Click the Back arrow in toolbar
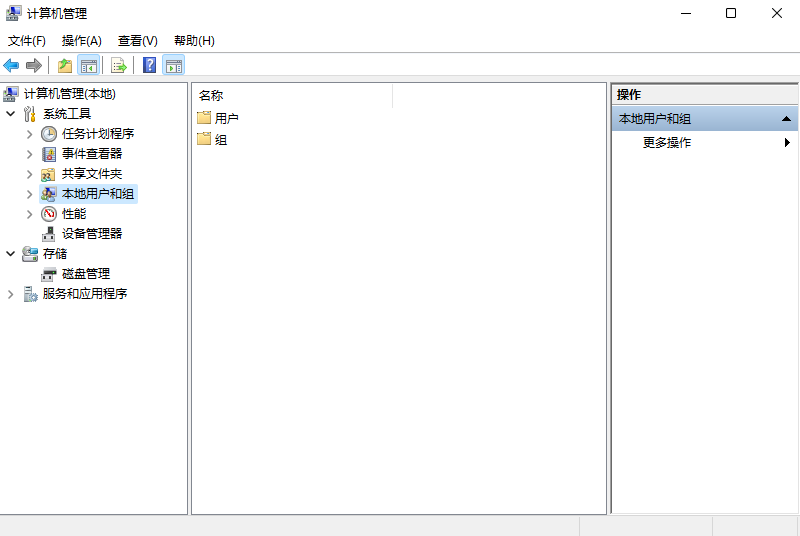The height and width of the screenshot is (536, 800). point(11,65)
